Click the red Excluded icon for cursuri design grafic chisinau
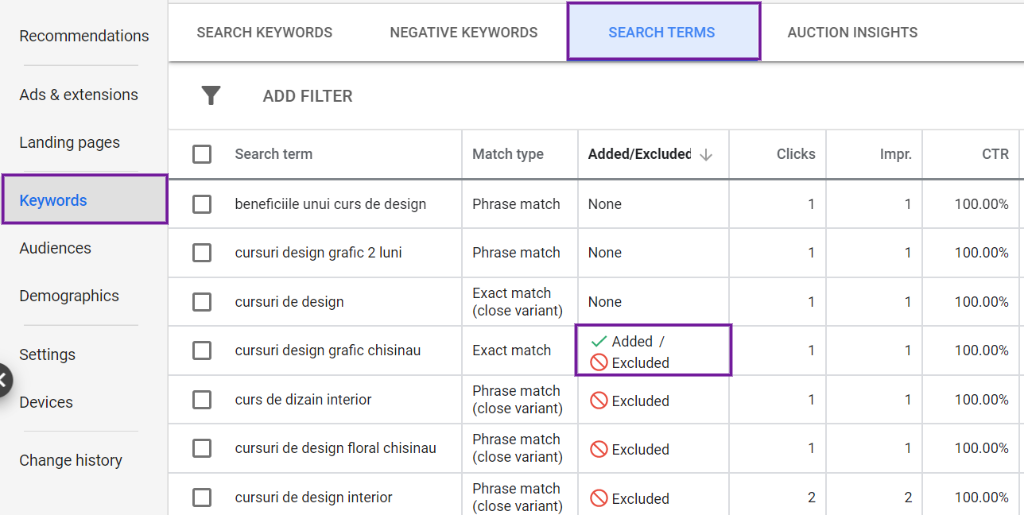 (598, 362)
